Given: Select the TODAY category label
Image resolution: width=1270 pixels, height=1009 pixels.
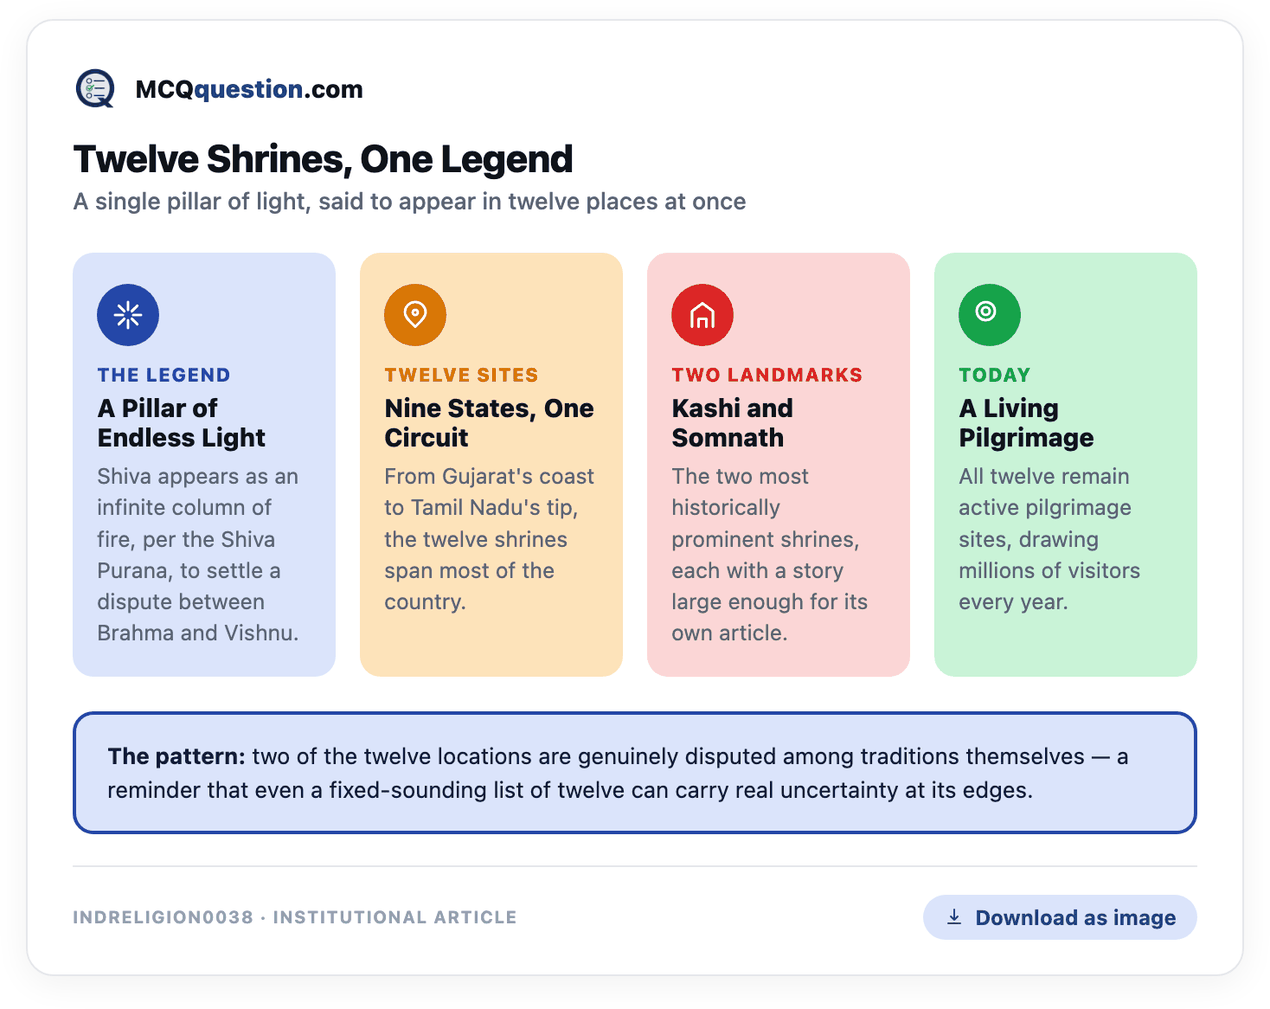Looking at the screenshot, I should pyautogui.click(x=994, y=375).
